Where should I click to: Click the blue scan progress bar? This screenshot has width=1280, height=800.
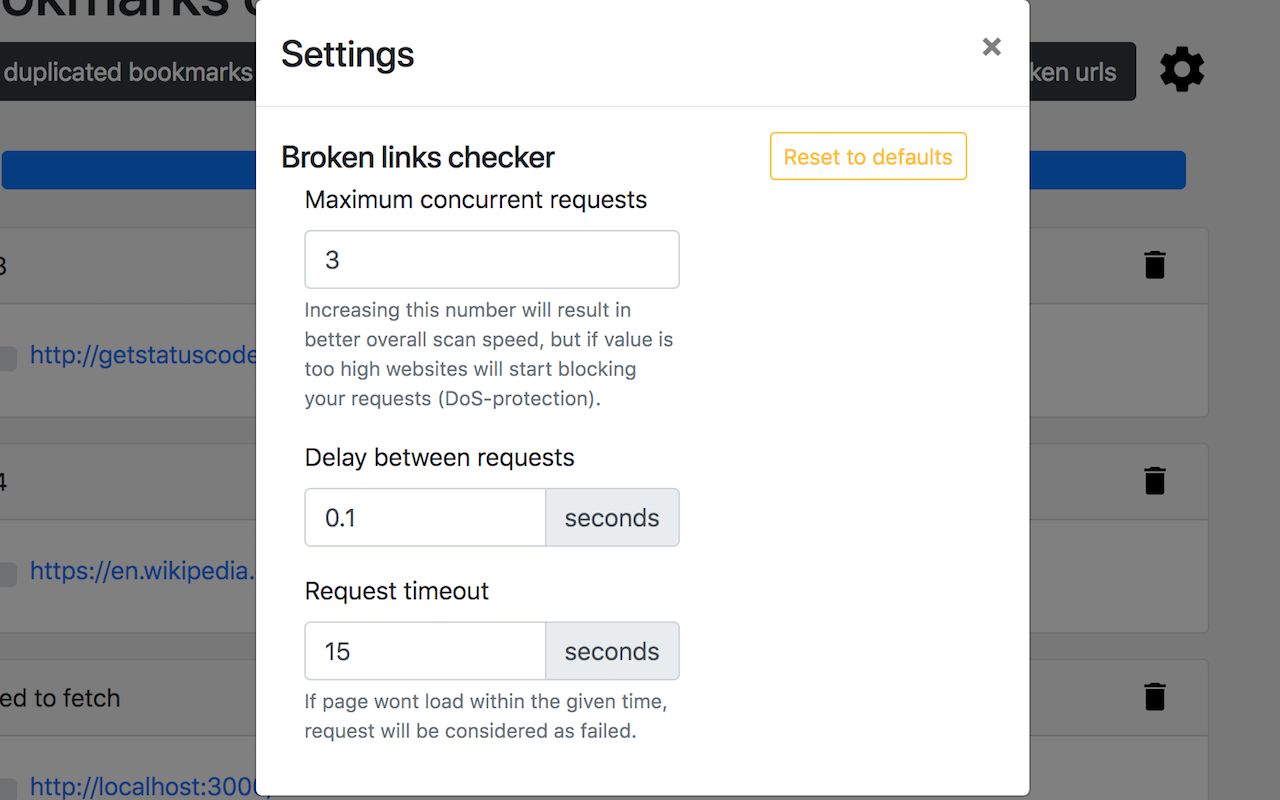[x=1107, y=170]
